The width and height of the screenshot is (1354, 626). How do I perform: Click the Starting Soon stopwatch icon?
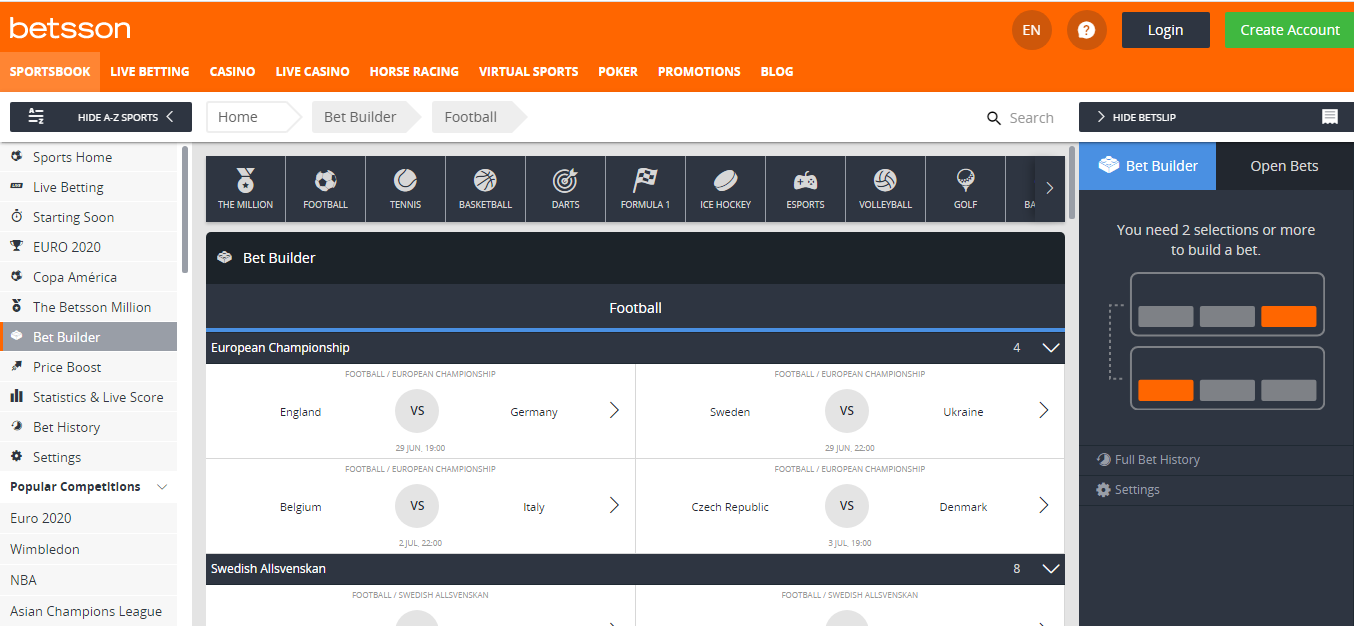[16, 217]
